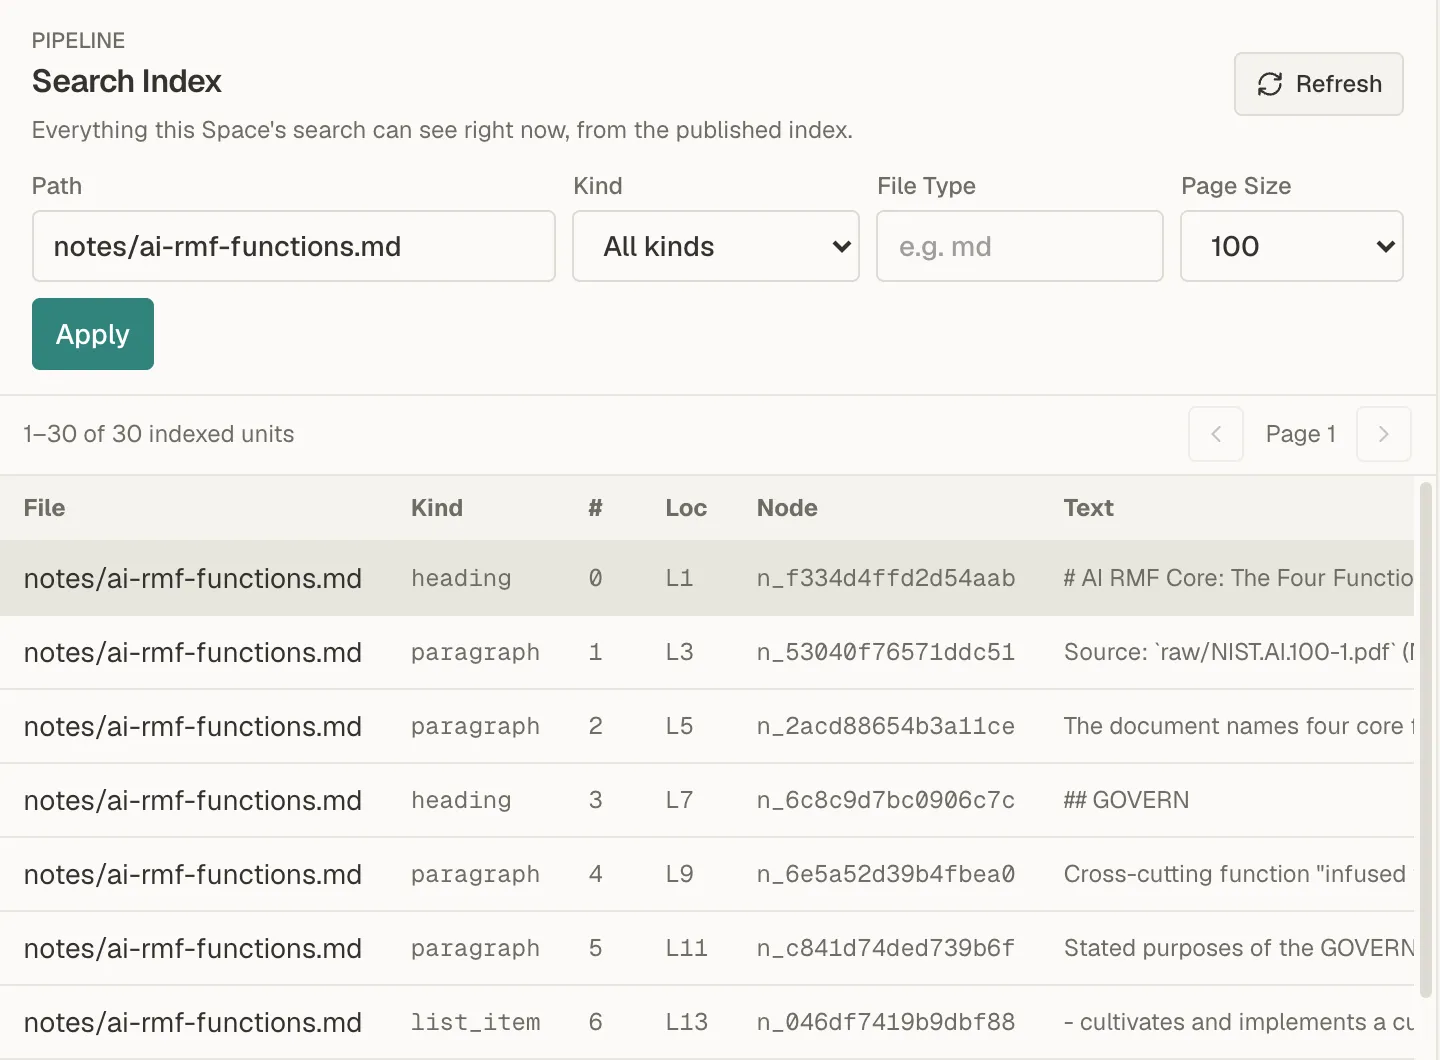1440x1060 pixels.
Task: Click the File column header
Action: tap(45, 508)
